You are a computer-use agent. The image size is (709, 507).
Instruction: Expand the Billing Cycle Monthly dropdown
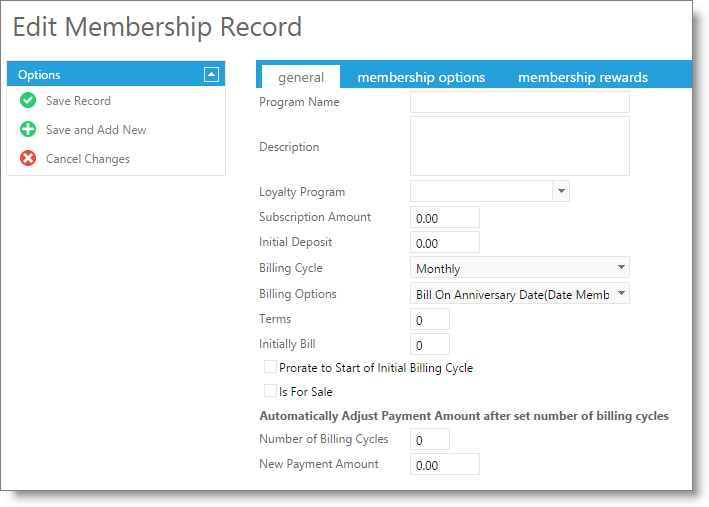coord(520,267)
